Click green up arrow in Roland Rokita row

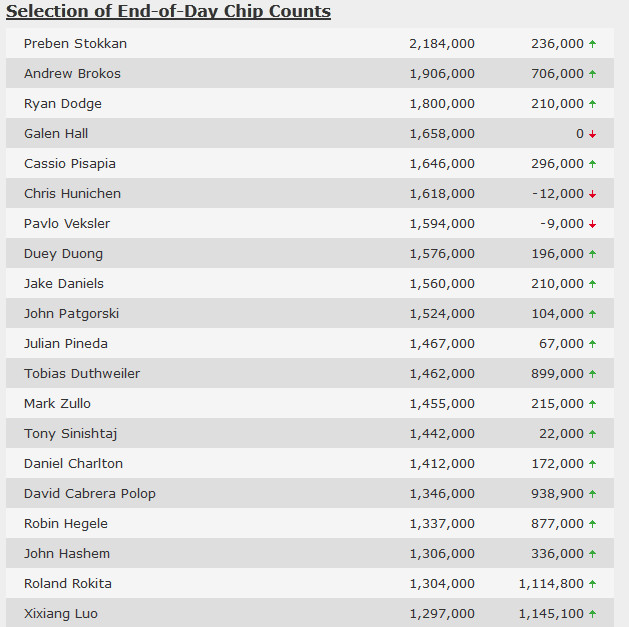pos(592,584)
